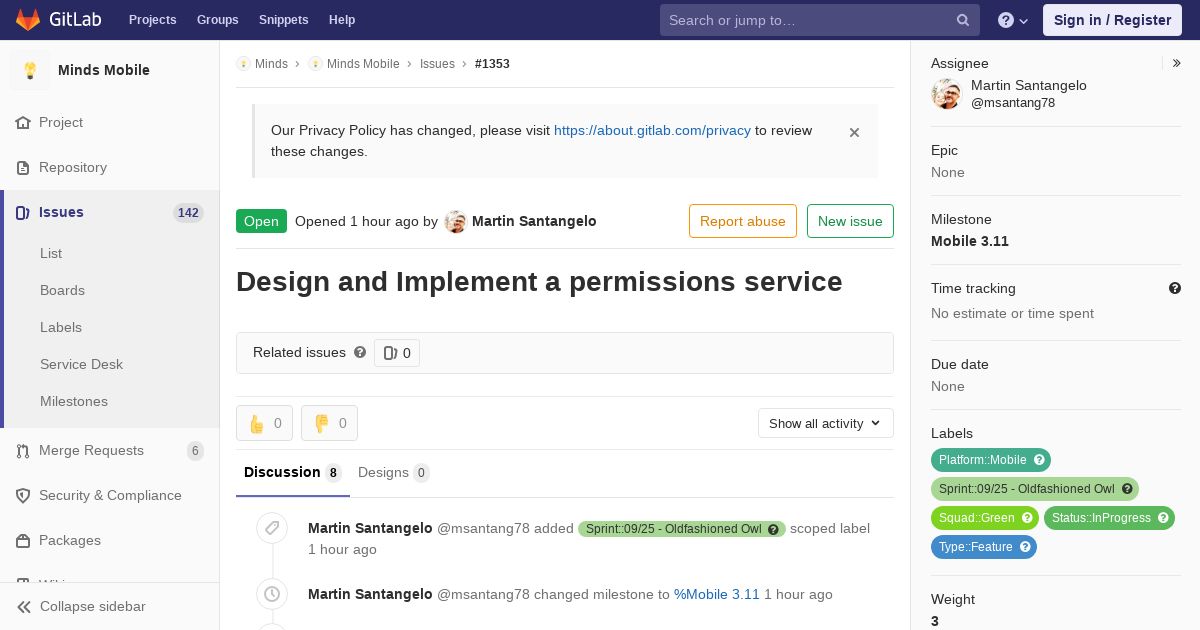Dismiss the privacy policy banner

tap(854, 132)
